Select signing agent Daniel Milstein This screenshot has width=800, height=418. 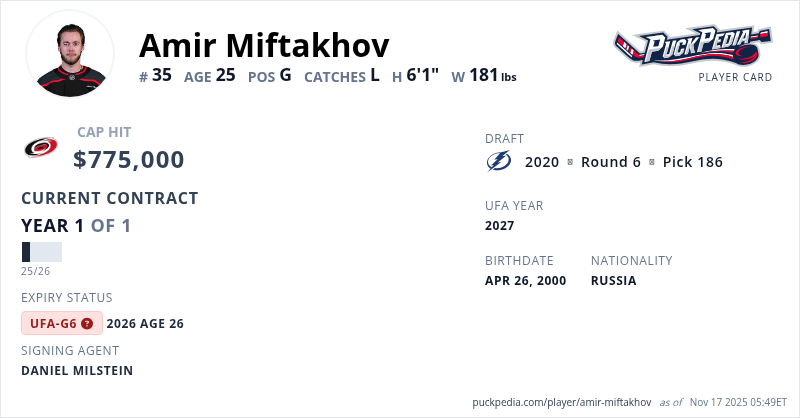77,370
